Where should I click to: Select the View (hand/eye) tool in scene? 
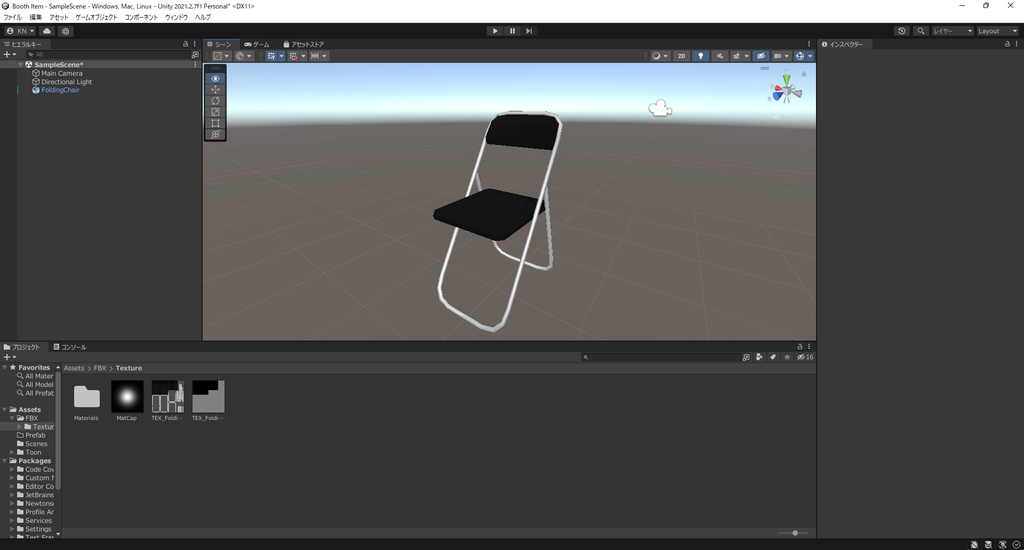pos(215,78)
